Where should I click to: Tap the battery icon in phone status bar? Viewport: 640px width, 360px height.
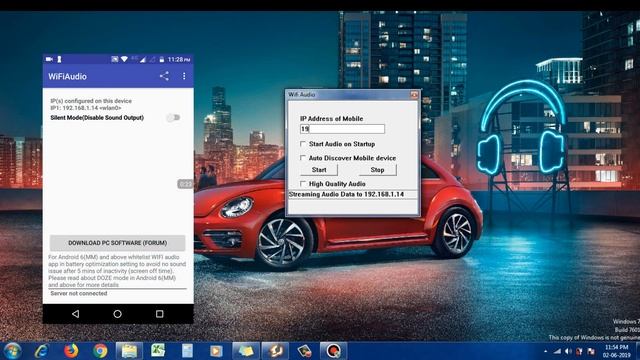click(162, 60)
